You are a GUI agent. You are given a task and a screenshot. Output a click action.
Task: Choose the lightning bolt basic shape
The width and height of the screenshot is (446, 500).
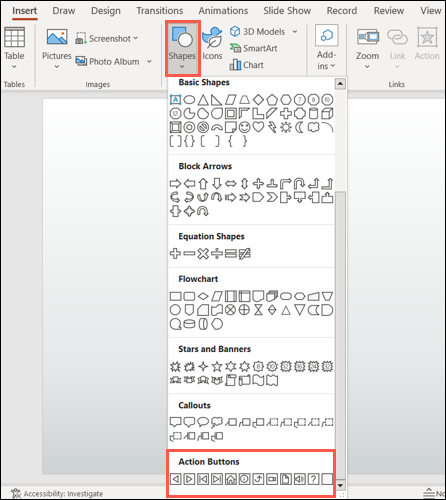(x=272, y=127)
